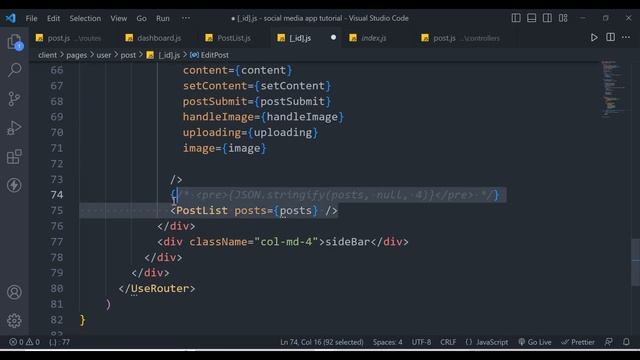Open notifications bell icon
Viewport: 640px width, 360px height.
click(626, 342)
